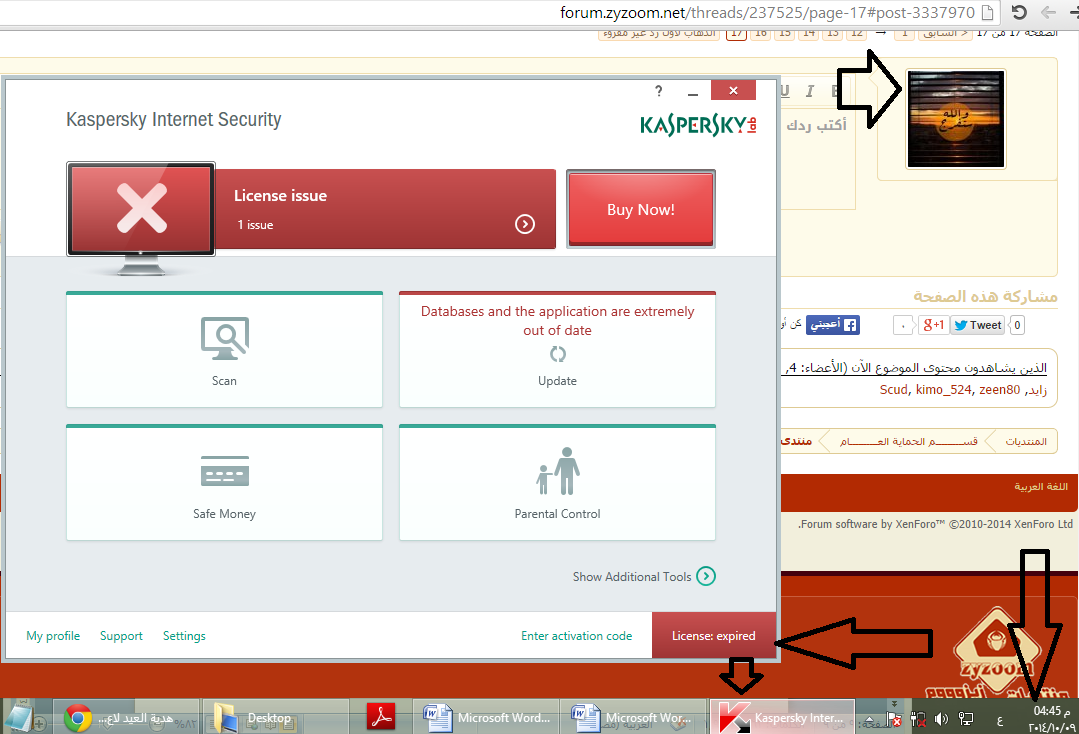
Task: Go to forum page 16
Action: 760,33
